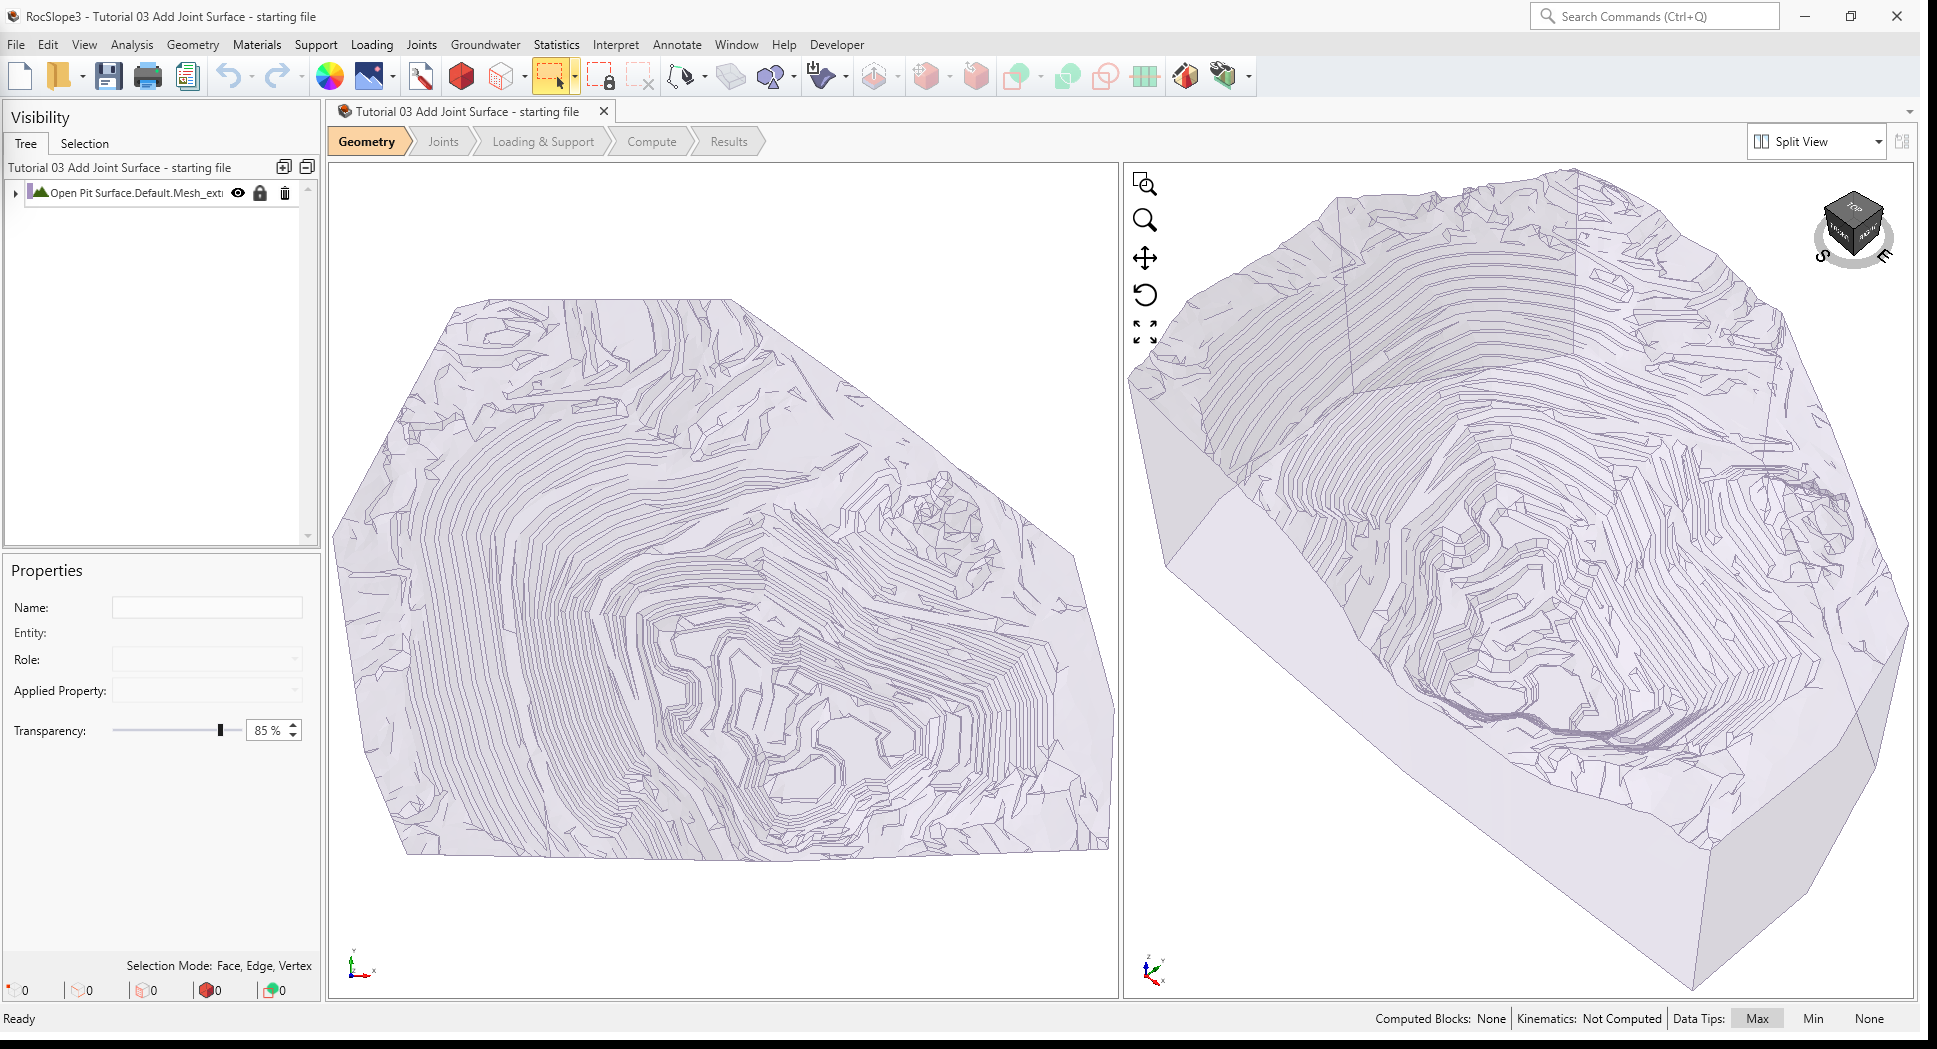Select the pan arrows tool in 3D view
This screenshot has width=1937, height=1049.
pos(1145,258)
